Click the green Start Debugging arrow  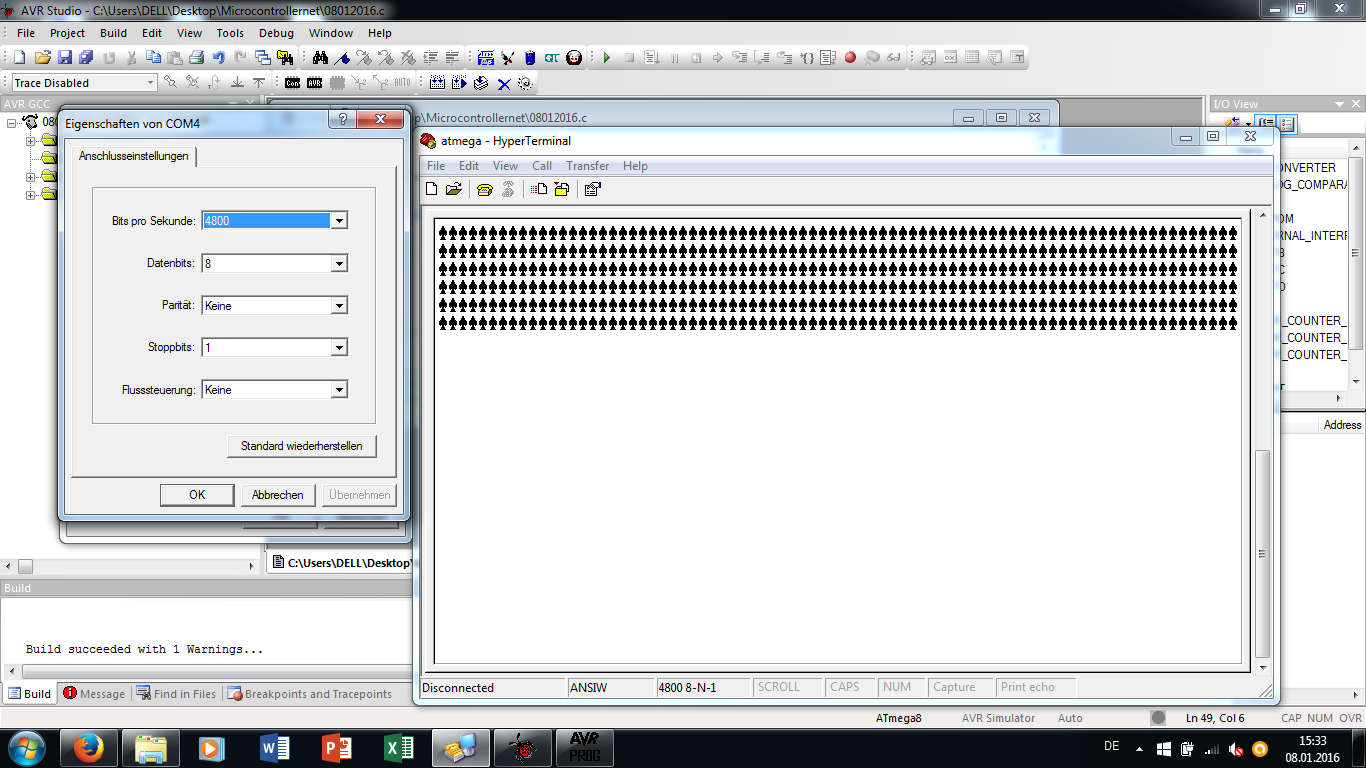[x=606, y=58]
